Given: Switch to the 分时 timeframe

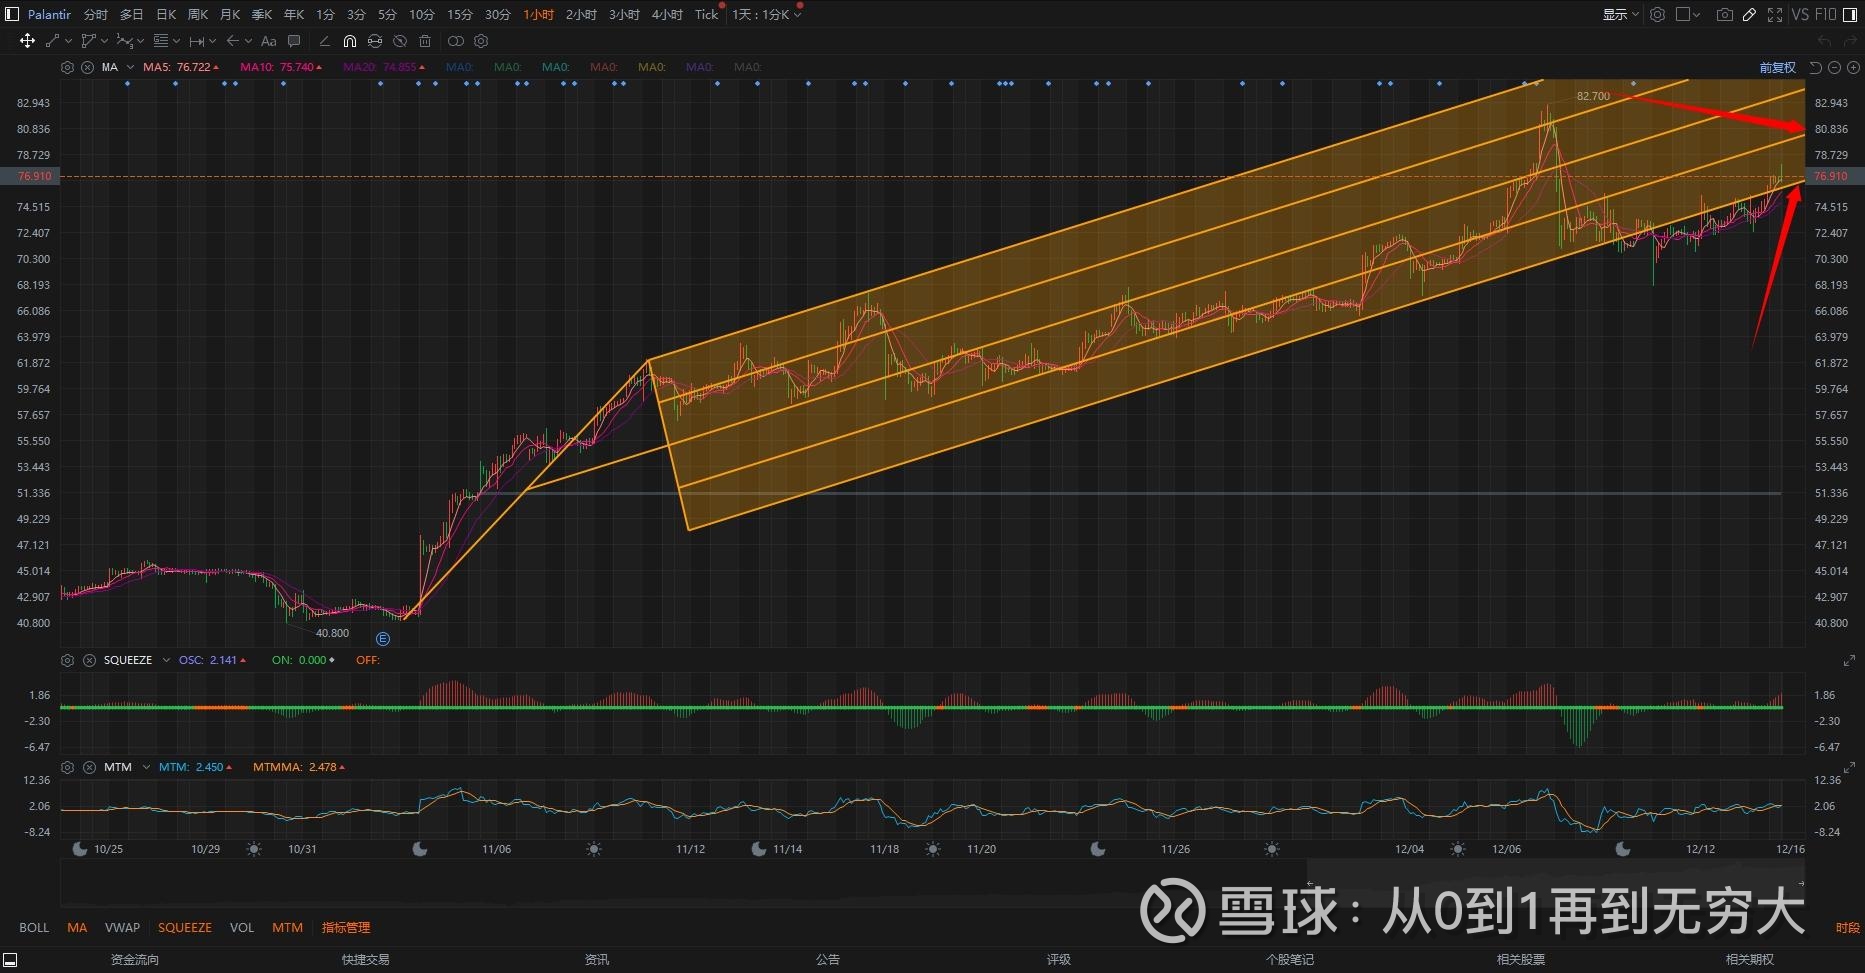Looking at the screenshot, I should 95,14.
